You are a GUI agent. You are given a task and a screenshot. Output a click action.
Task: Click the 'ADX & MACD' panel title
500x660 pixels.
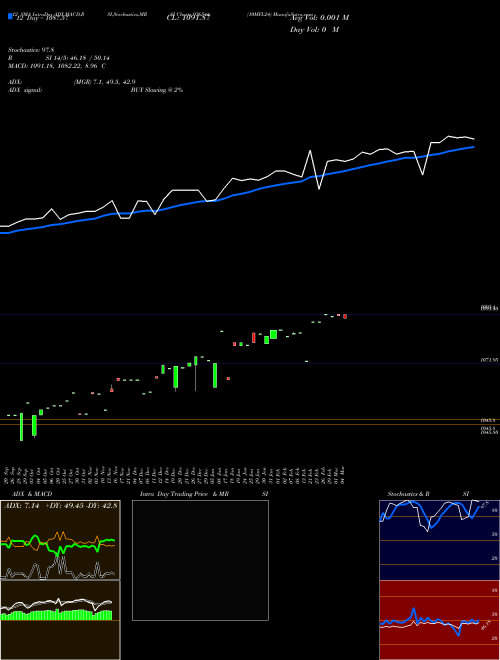point(32,494)
